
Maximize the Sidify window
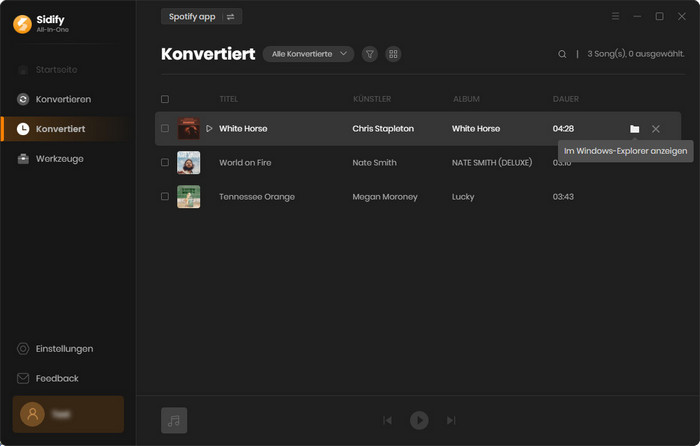659,17
